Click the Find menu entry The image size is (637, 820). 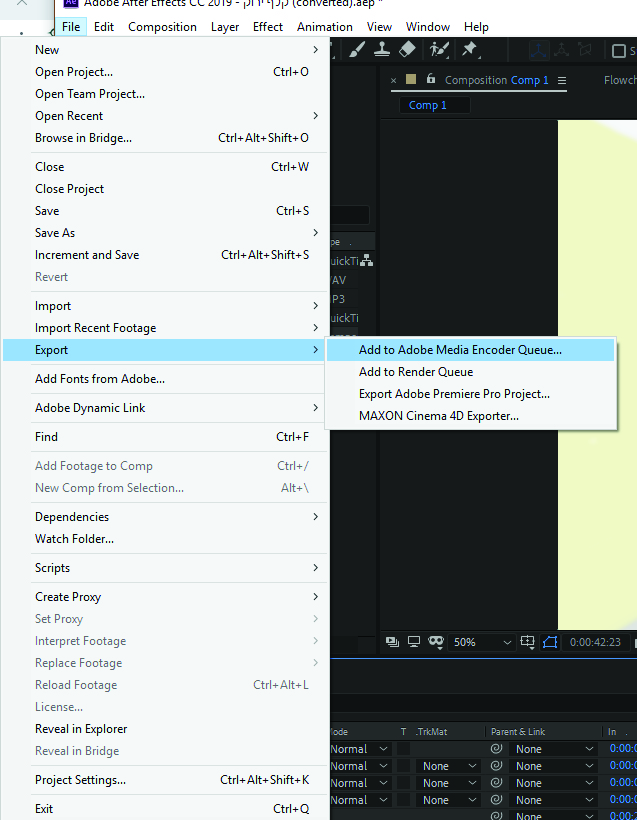point(165,437)
